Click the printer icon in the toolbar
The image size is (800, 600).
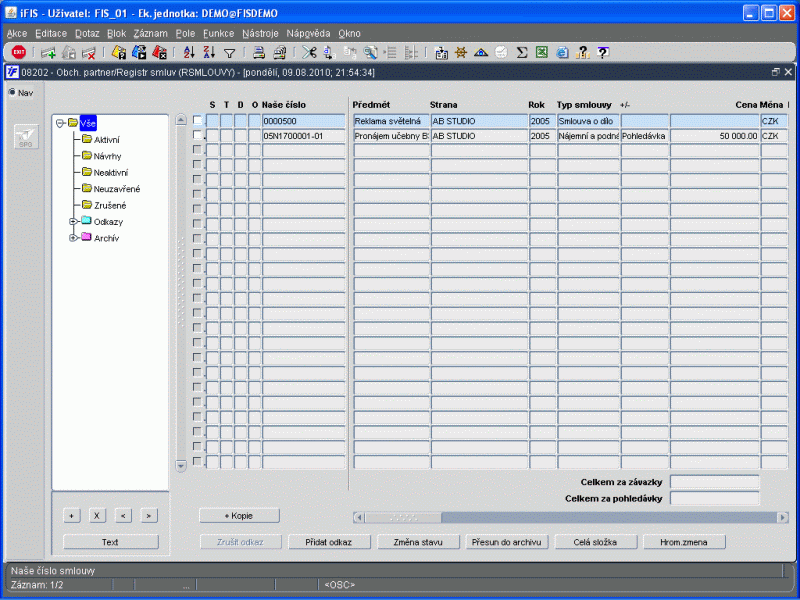click(259, 52)
